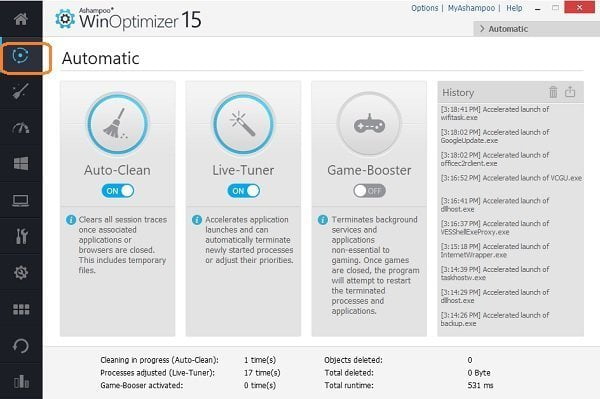Click the Live-Tuner title text
This screenshot has width=600, height=399.
[x=243, y=170]
